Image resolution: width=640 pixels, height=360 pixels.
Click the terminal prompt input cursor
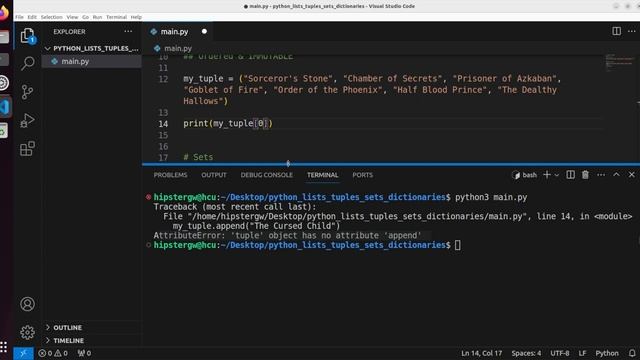(458, 245)
